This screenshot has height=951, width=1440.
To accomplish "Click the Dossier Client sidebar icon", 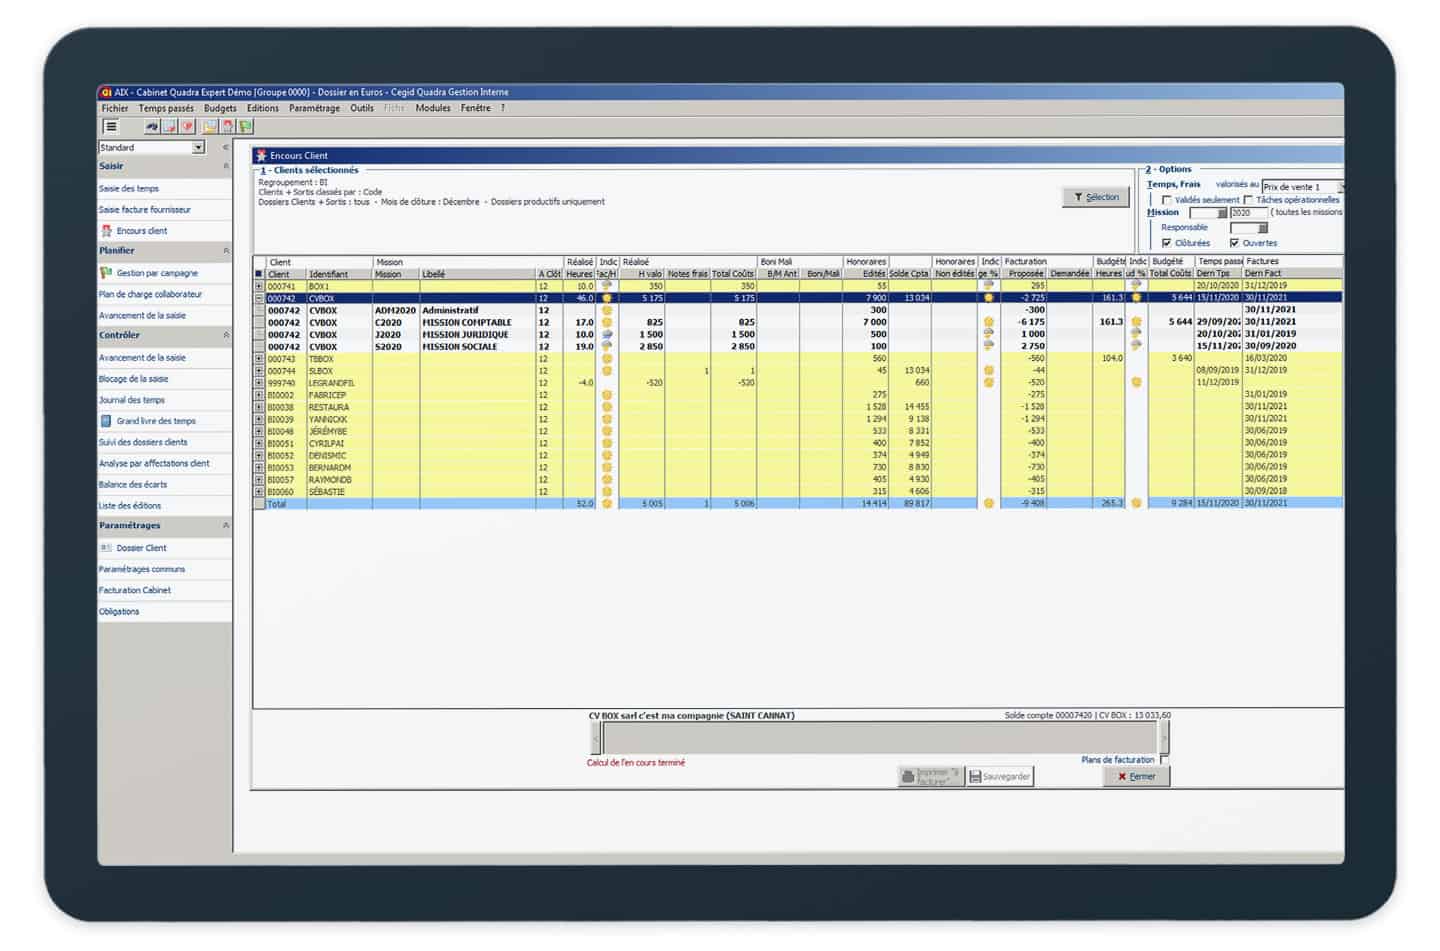I will point(106,548).
